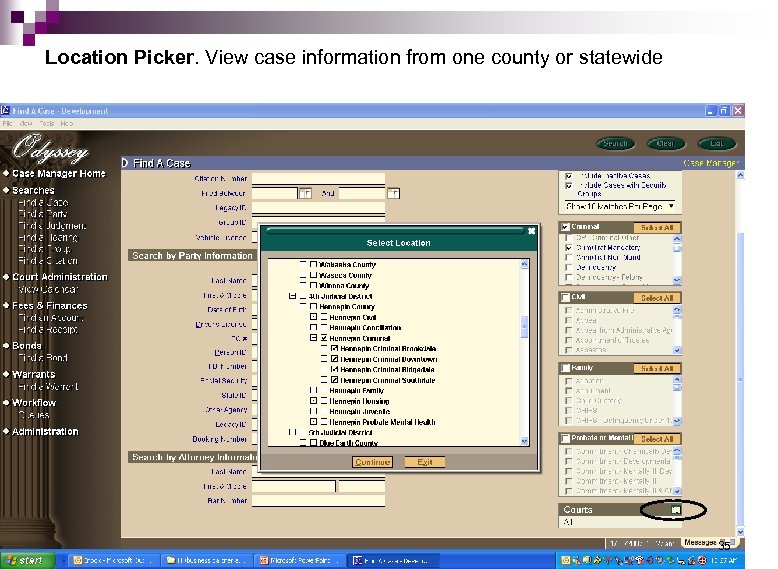Expand Hennepin Probate Mental Health node
The height and width of the screenshot is (569, 778).
pyautogui.click(x=313, y=422)
